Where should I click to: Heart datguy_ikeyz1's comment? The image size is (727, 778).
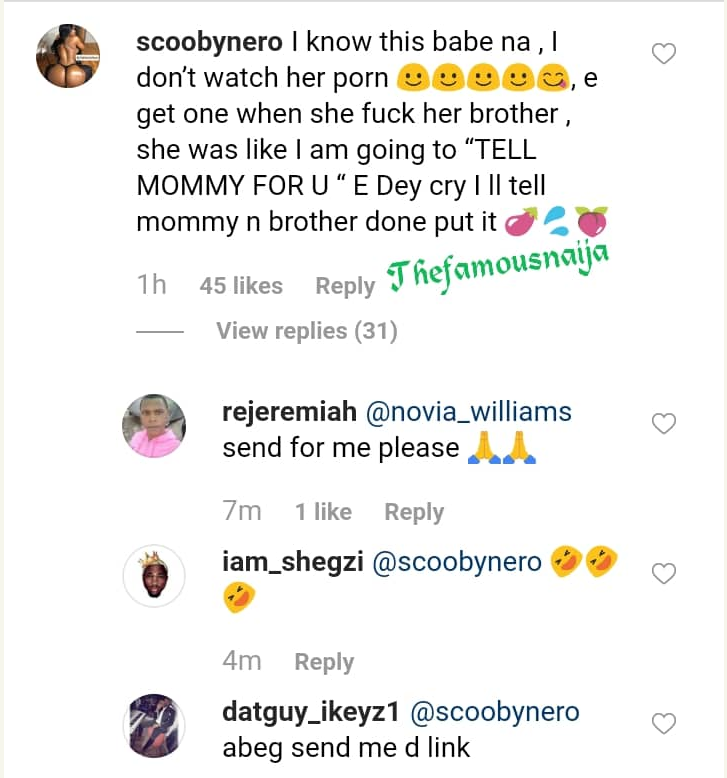(x=663, y=722)
